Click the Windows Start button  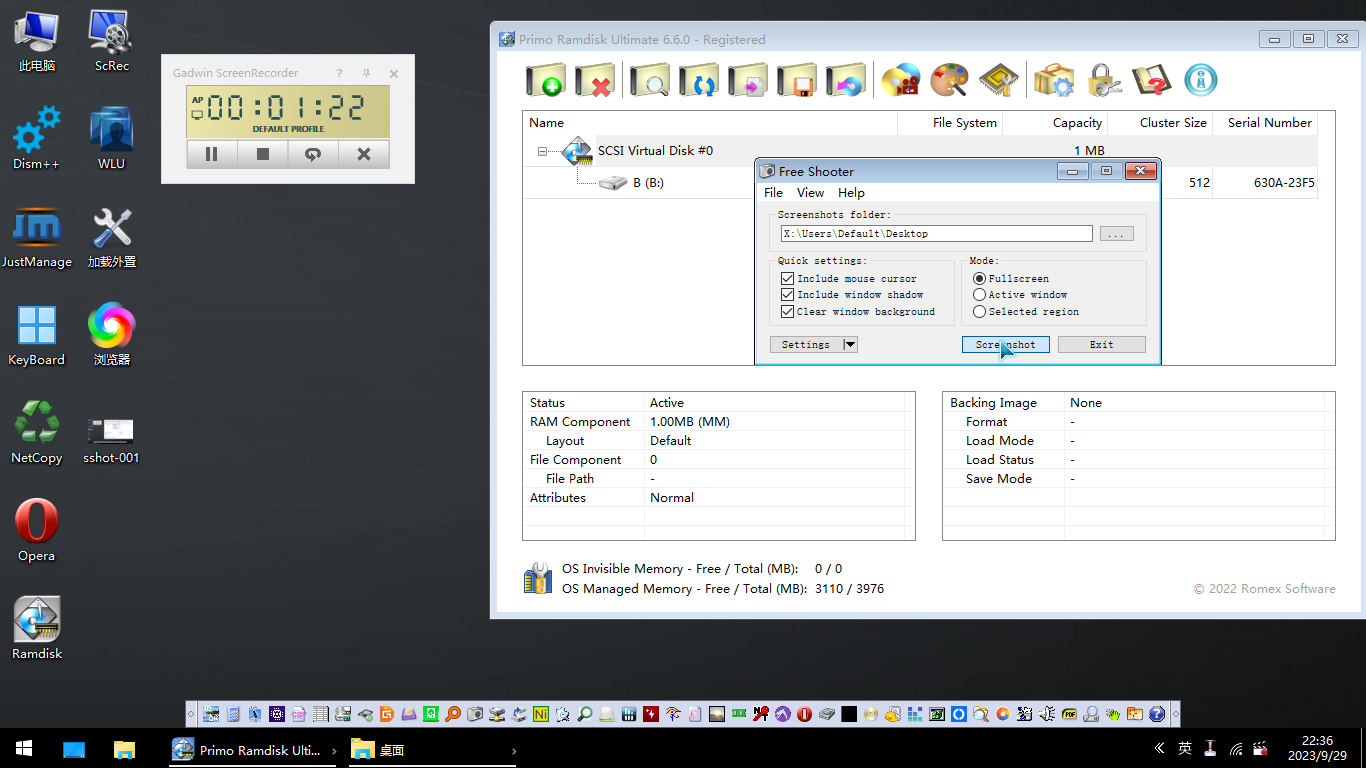click(24, 748)
